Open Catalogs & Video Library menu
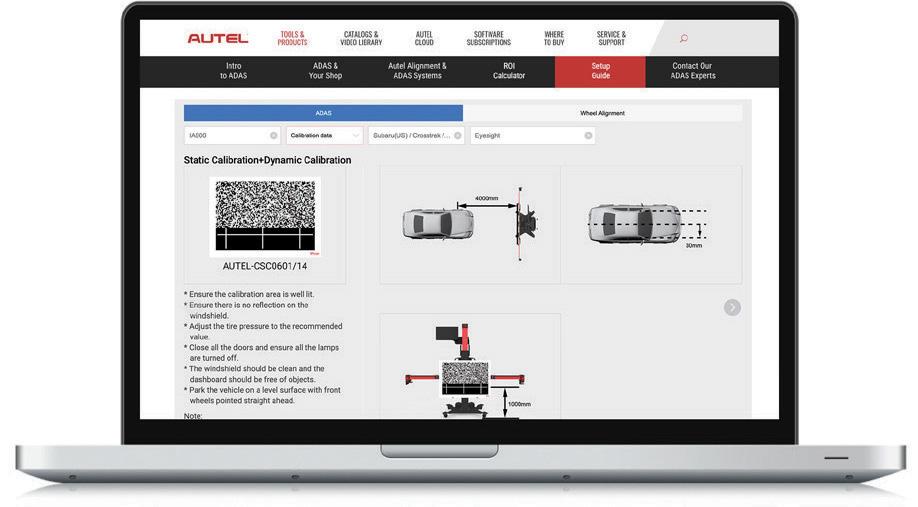 (361, 39)
